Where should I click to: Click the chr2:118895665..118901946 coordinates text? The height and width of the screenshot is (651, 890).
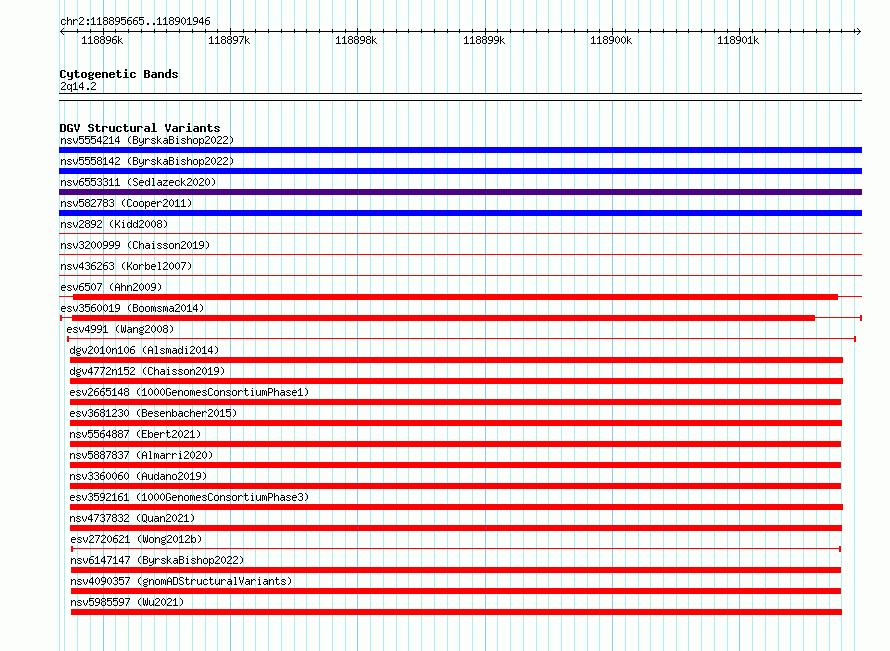coord(135,21)
